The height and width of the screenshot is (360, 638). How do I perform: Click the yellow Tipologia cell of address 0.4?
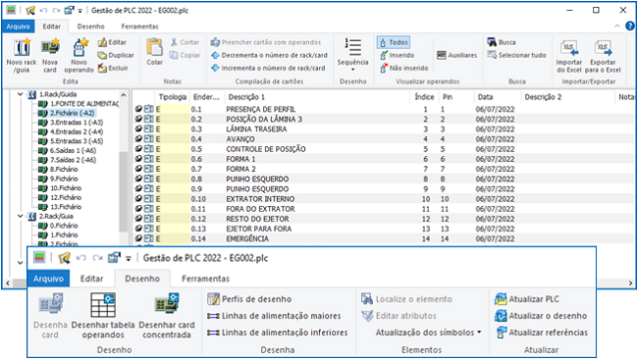coord(173,139)
